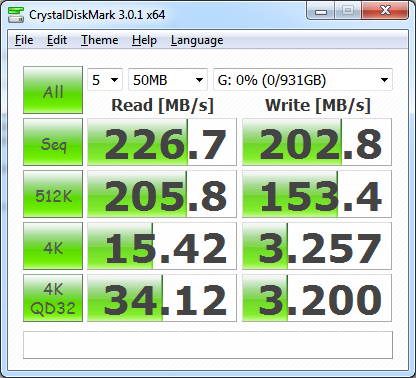416x378 pixels.
Task: Run all benchmarks with the All button
Action: coord(53,90)
